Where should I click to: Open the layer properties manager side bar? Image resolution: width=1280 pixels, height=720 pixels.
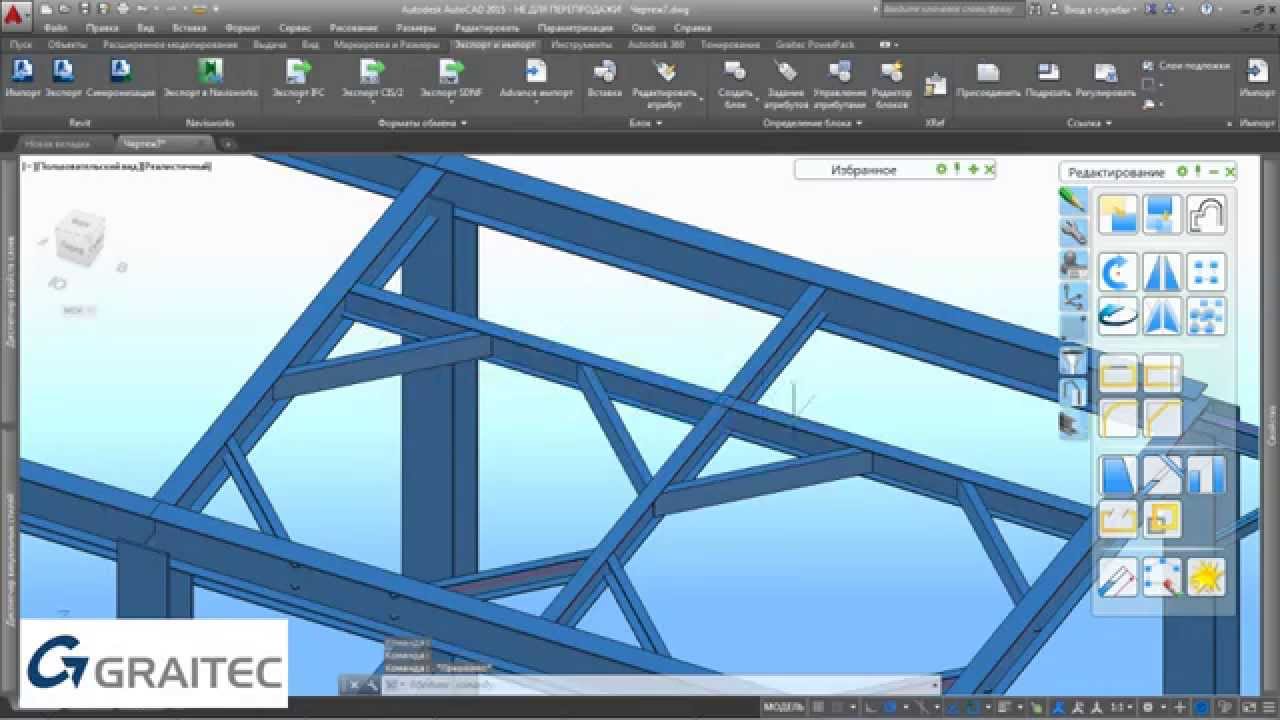[x=10, y=291]
